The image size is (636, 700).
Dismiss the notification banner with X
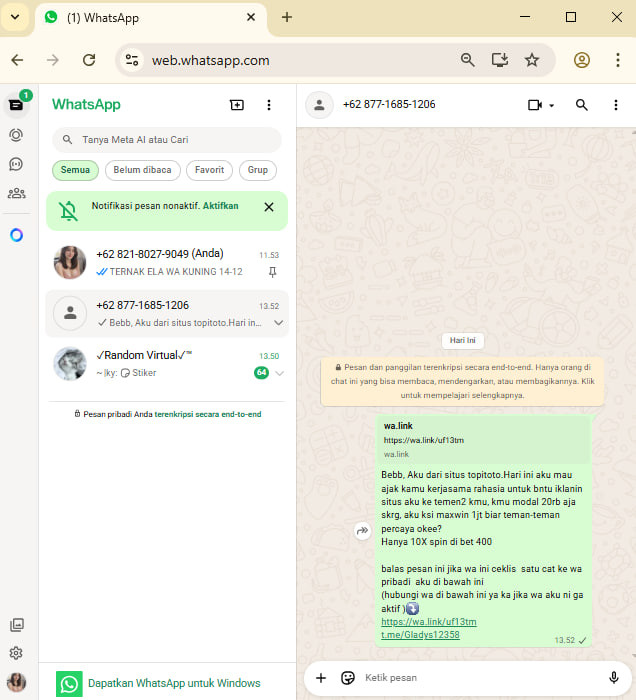(x=269, y=207)
